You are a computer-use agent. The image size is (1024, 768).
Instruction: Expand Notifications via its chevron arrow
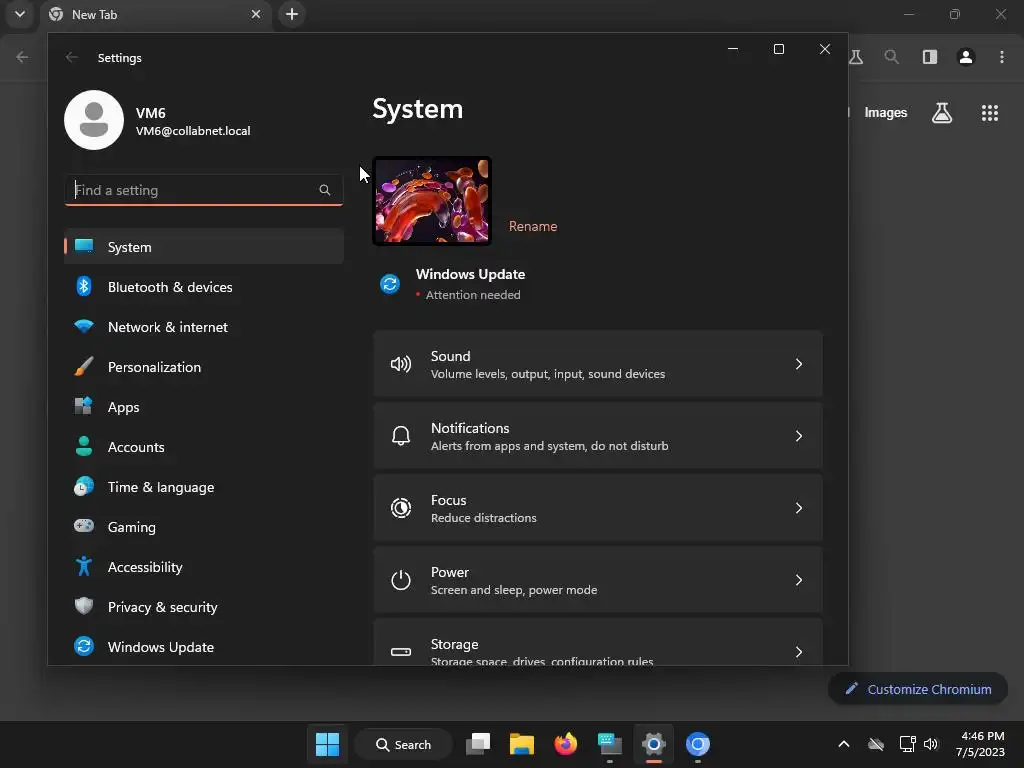(x=799, y=436)
